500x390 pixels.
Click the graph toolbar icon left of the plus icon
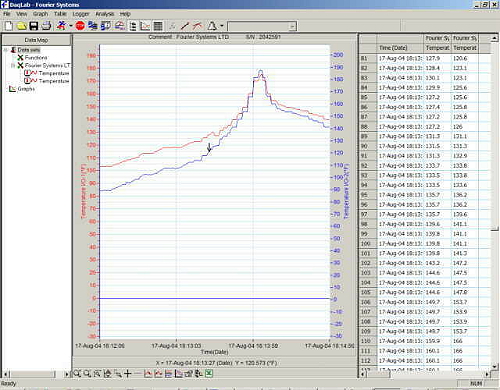[118, 374]
